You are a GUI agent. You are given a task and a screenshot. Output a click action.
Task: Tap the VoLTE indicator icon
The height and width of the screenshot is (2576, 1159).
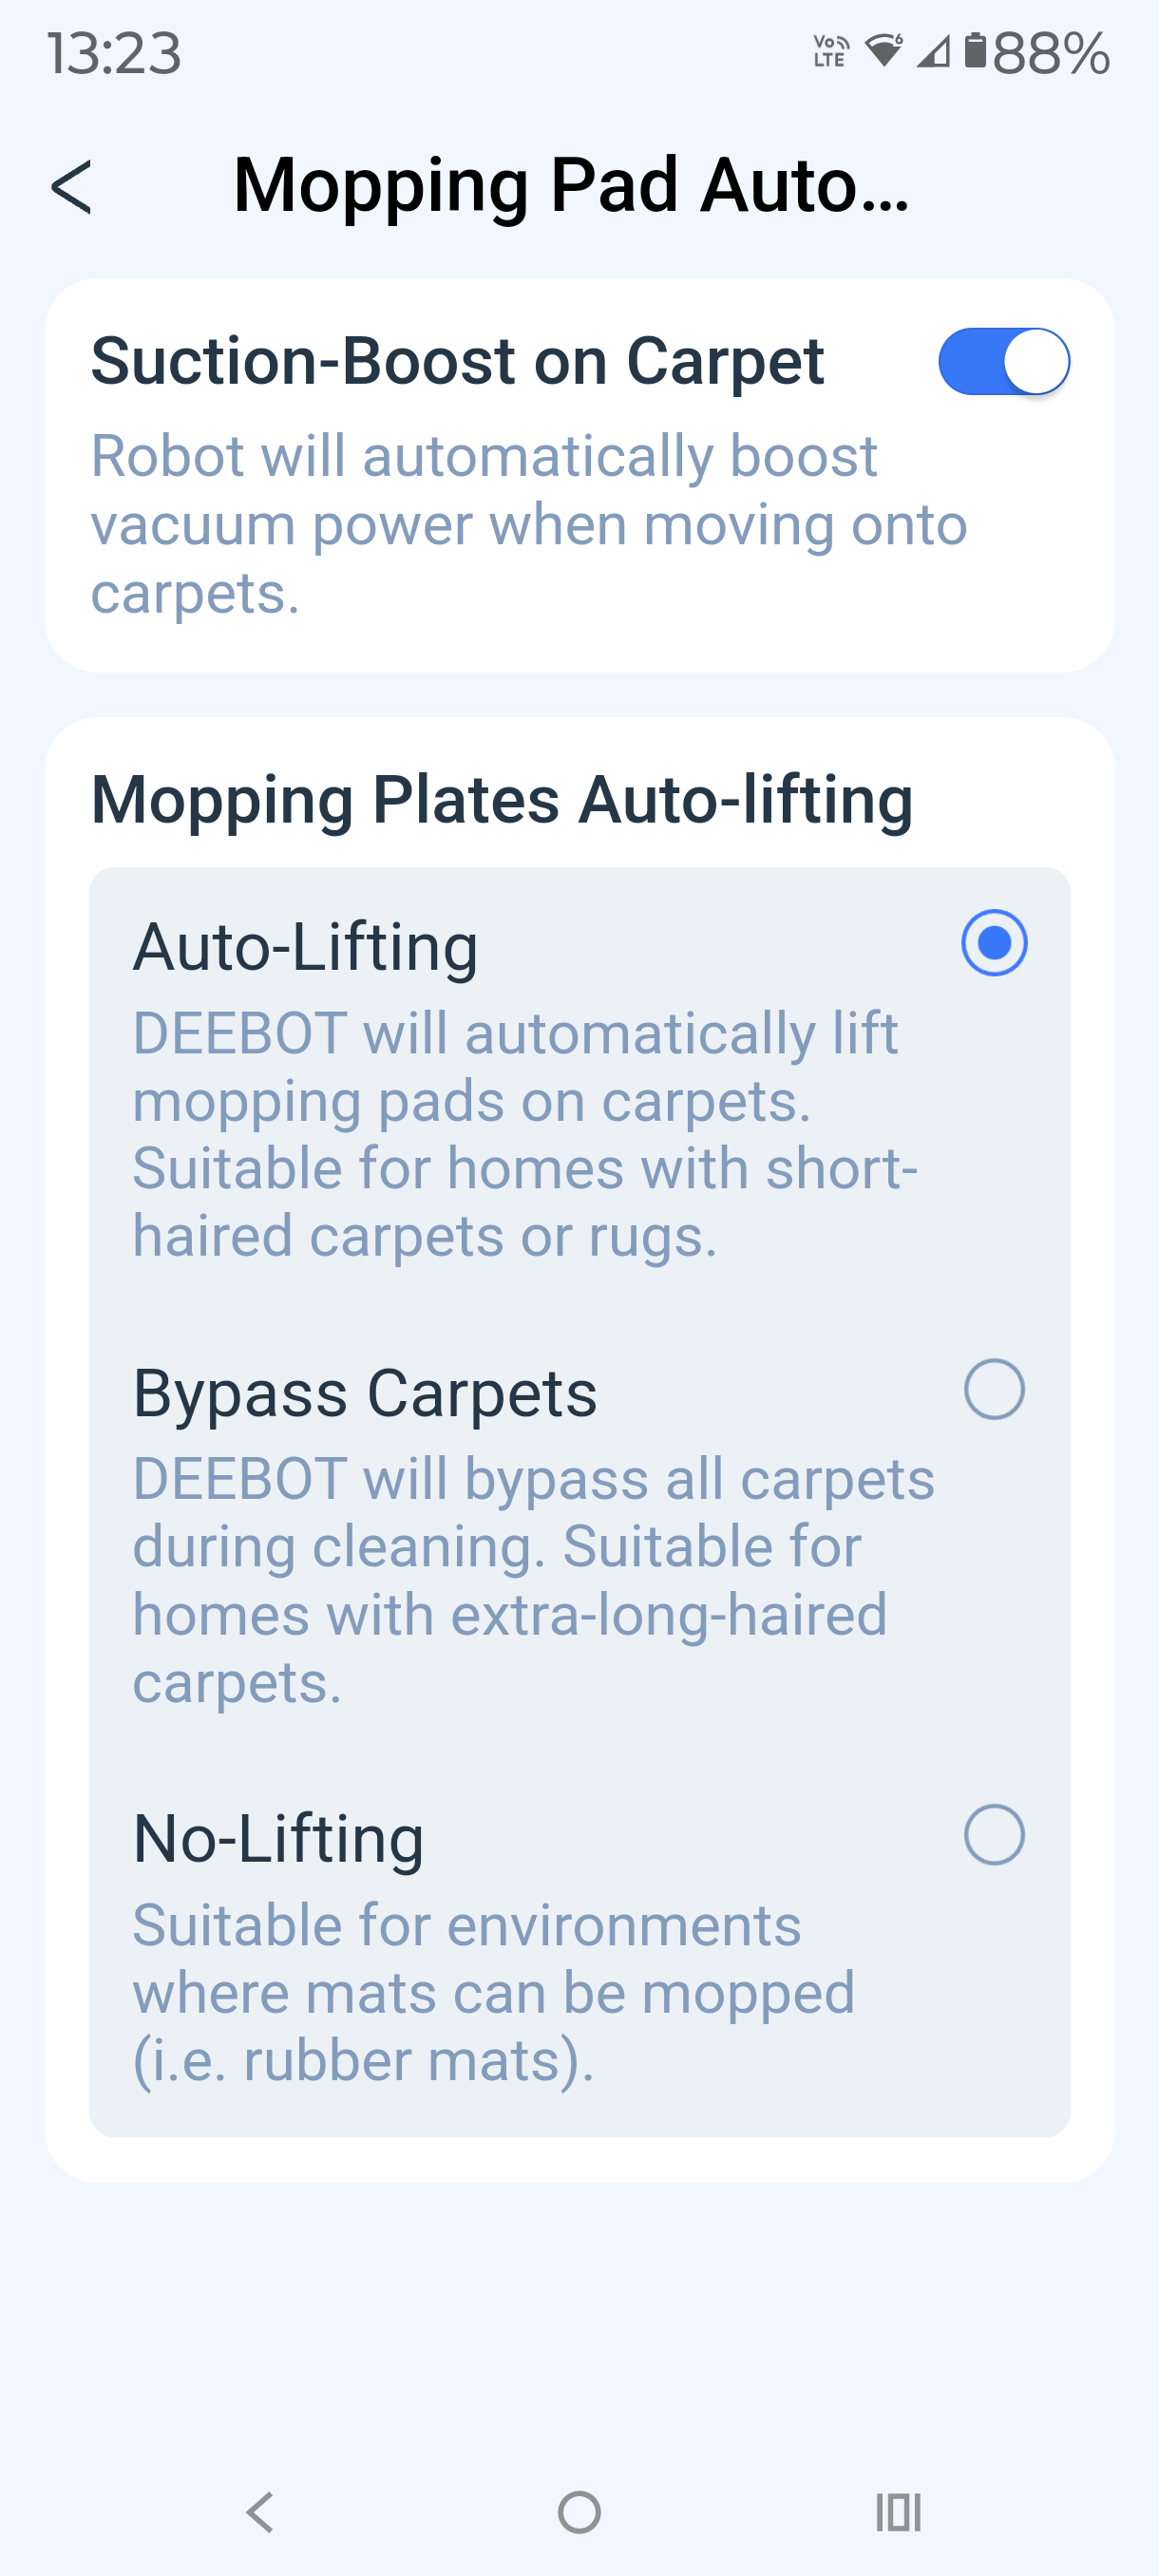click(x=831, y=50)
